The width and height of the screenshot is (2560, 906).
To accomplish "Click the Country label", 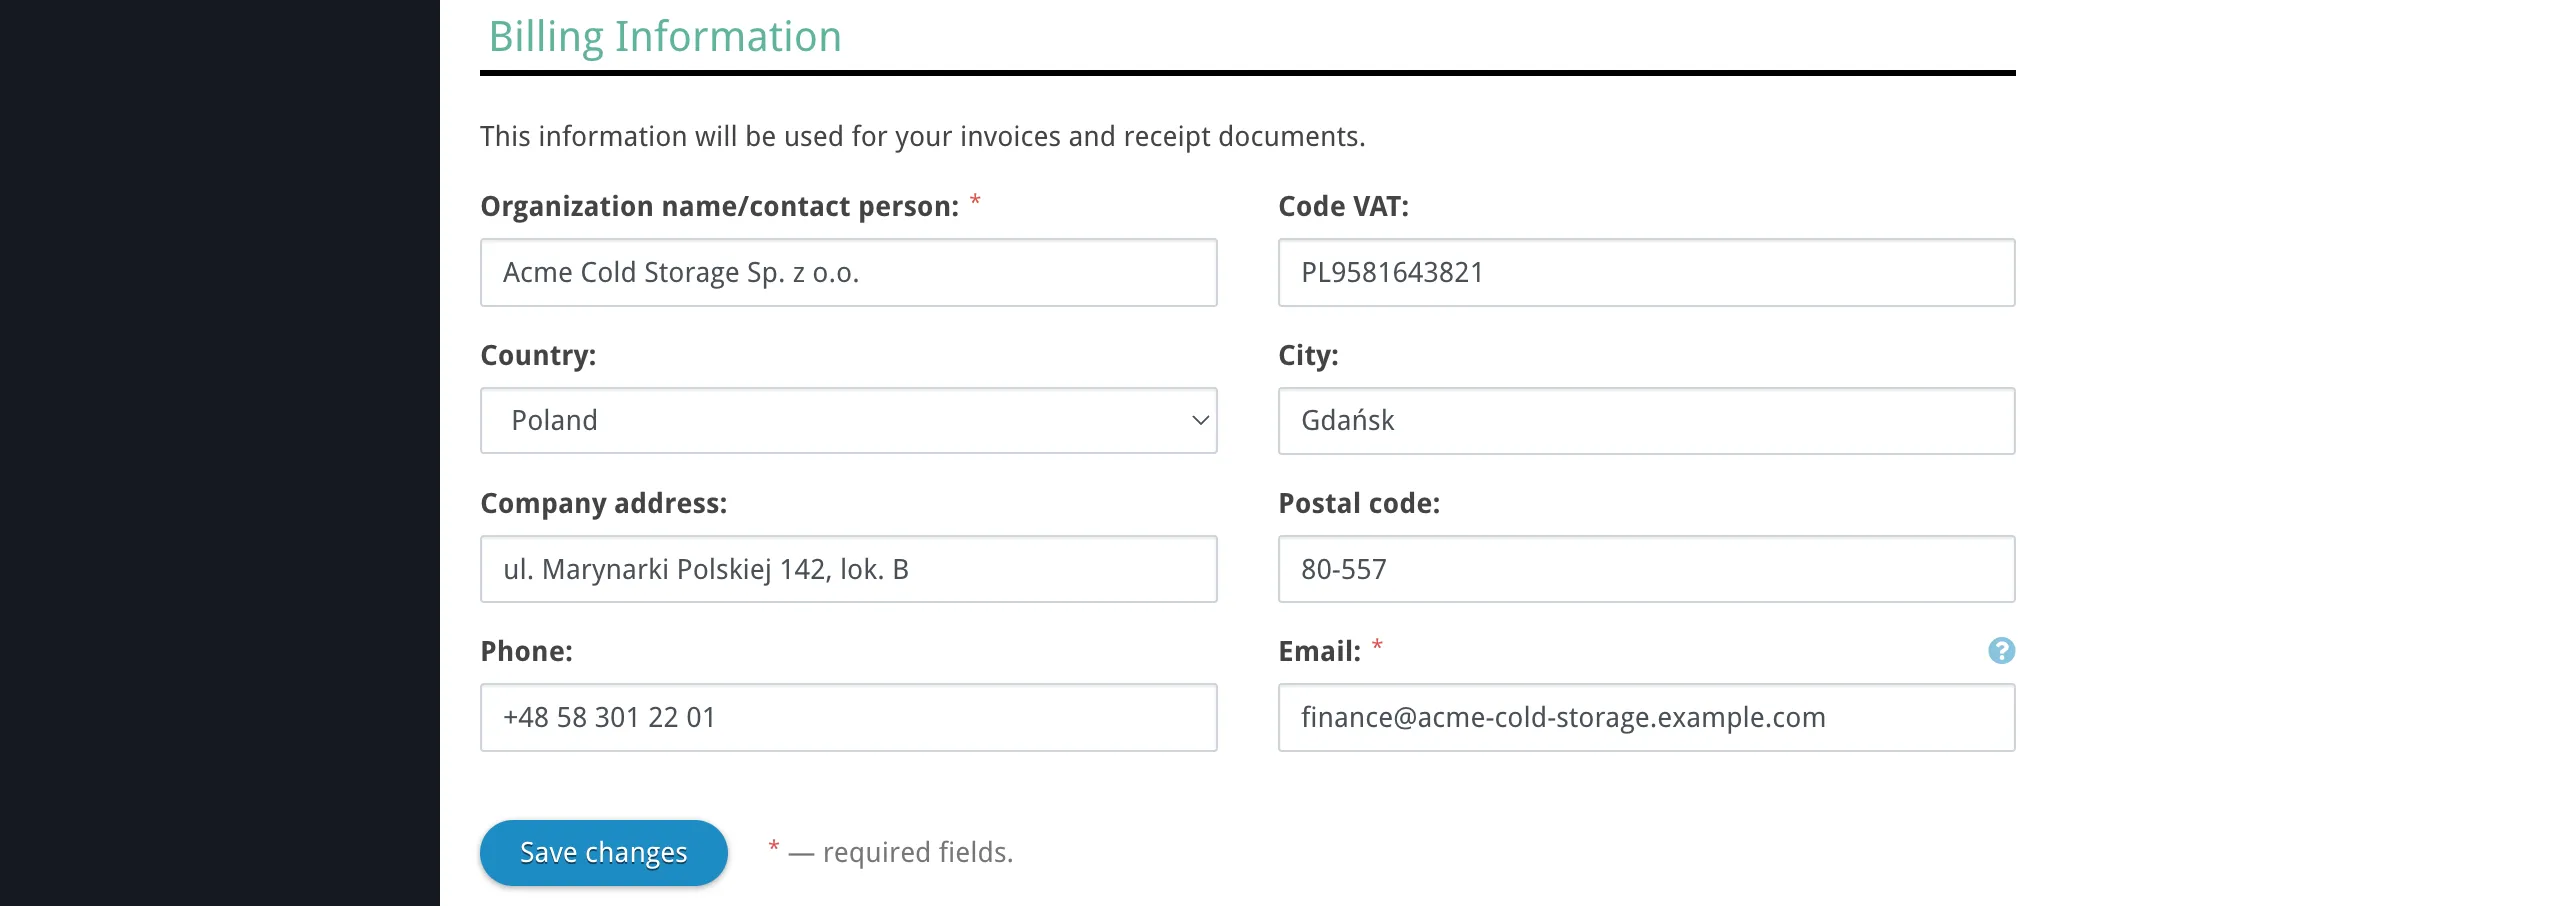I will [538, 355].
